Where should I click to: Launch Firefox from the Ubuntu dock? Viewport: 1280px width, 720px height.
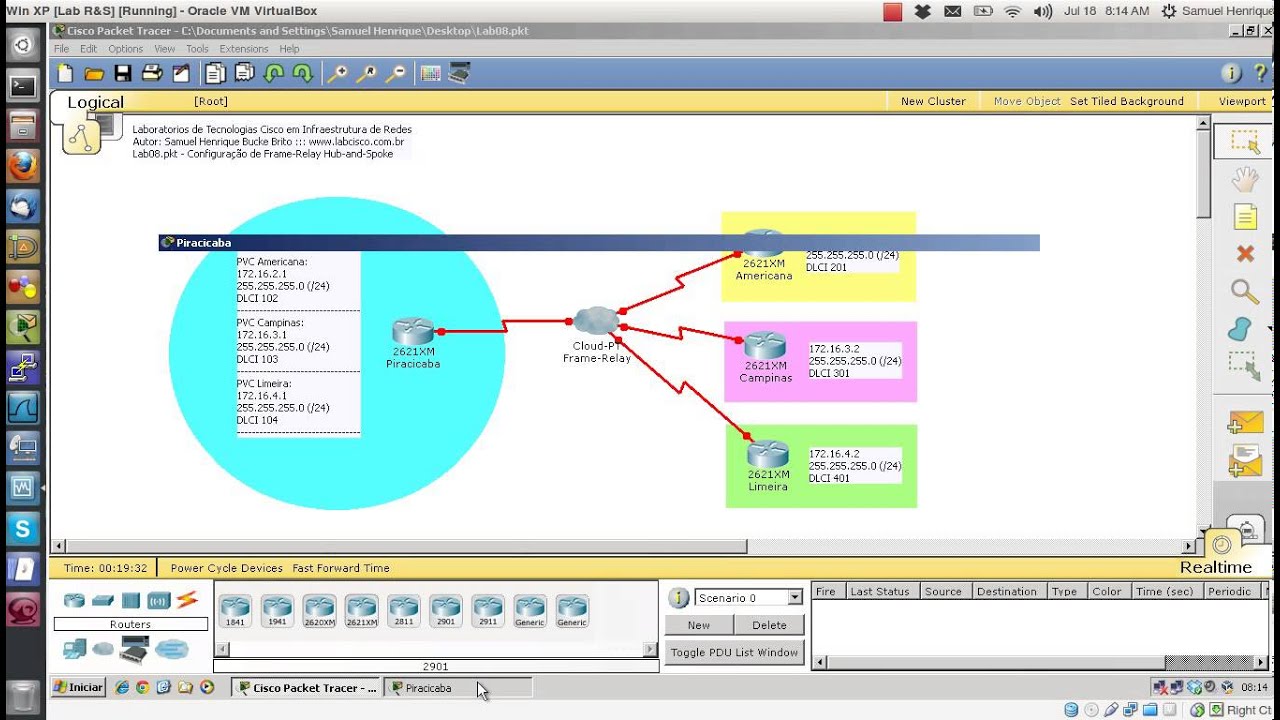(22, 166)
